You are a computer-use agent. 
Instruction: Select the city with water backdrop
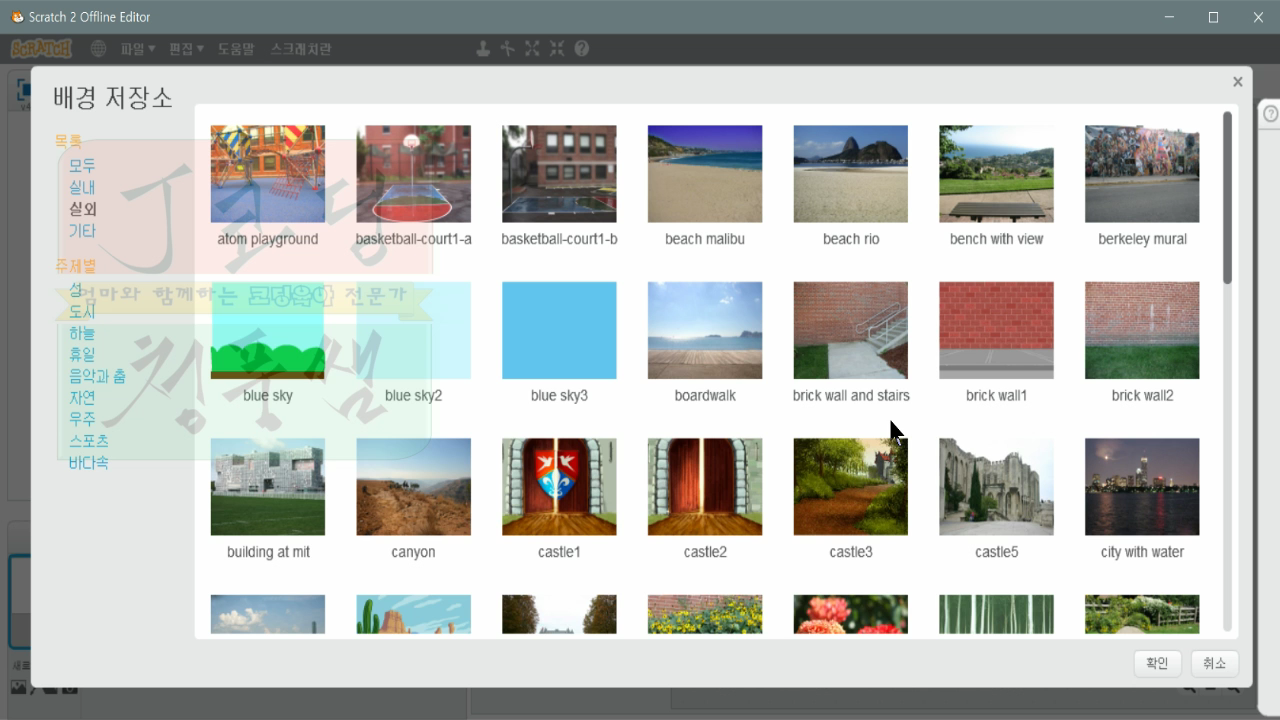coord(1142,487)
